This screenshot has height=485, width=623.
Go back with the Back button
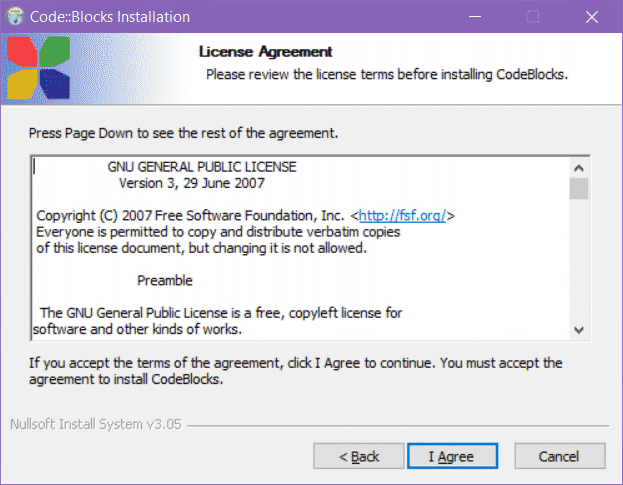point(359,456)
